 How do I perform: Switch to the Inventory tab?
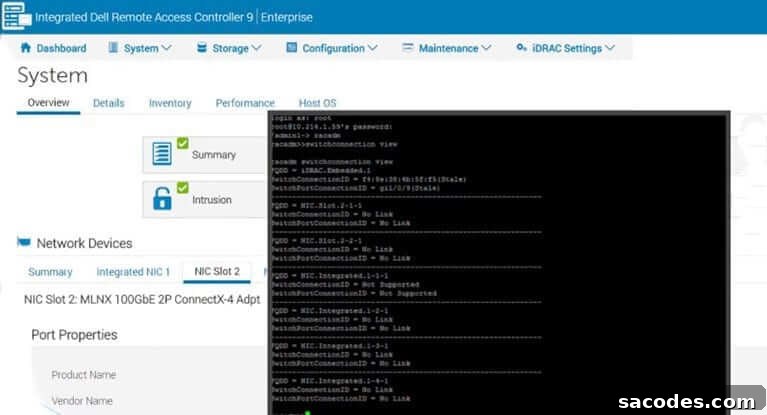pos(170,103)
